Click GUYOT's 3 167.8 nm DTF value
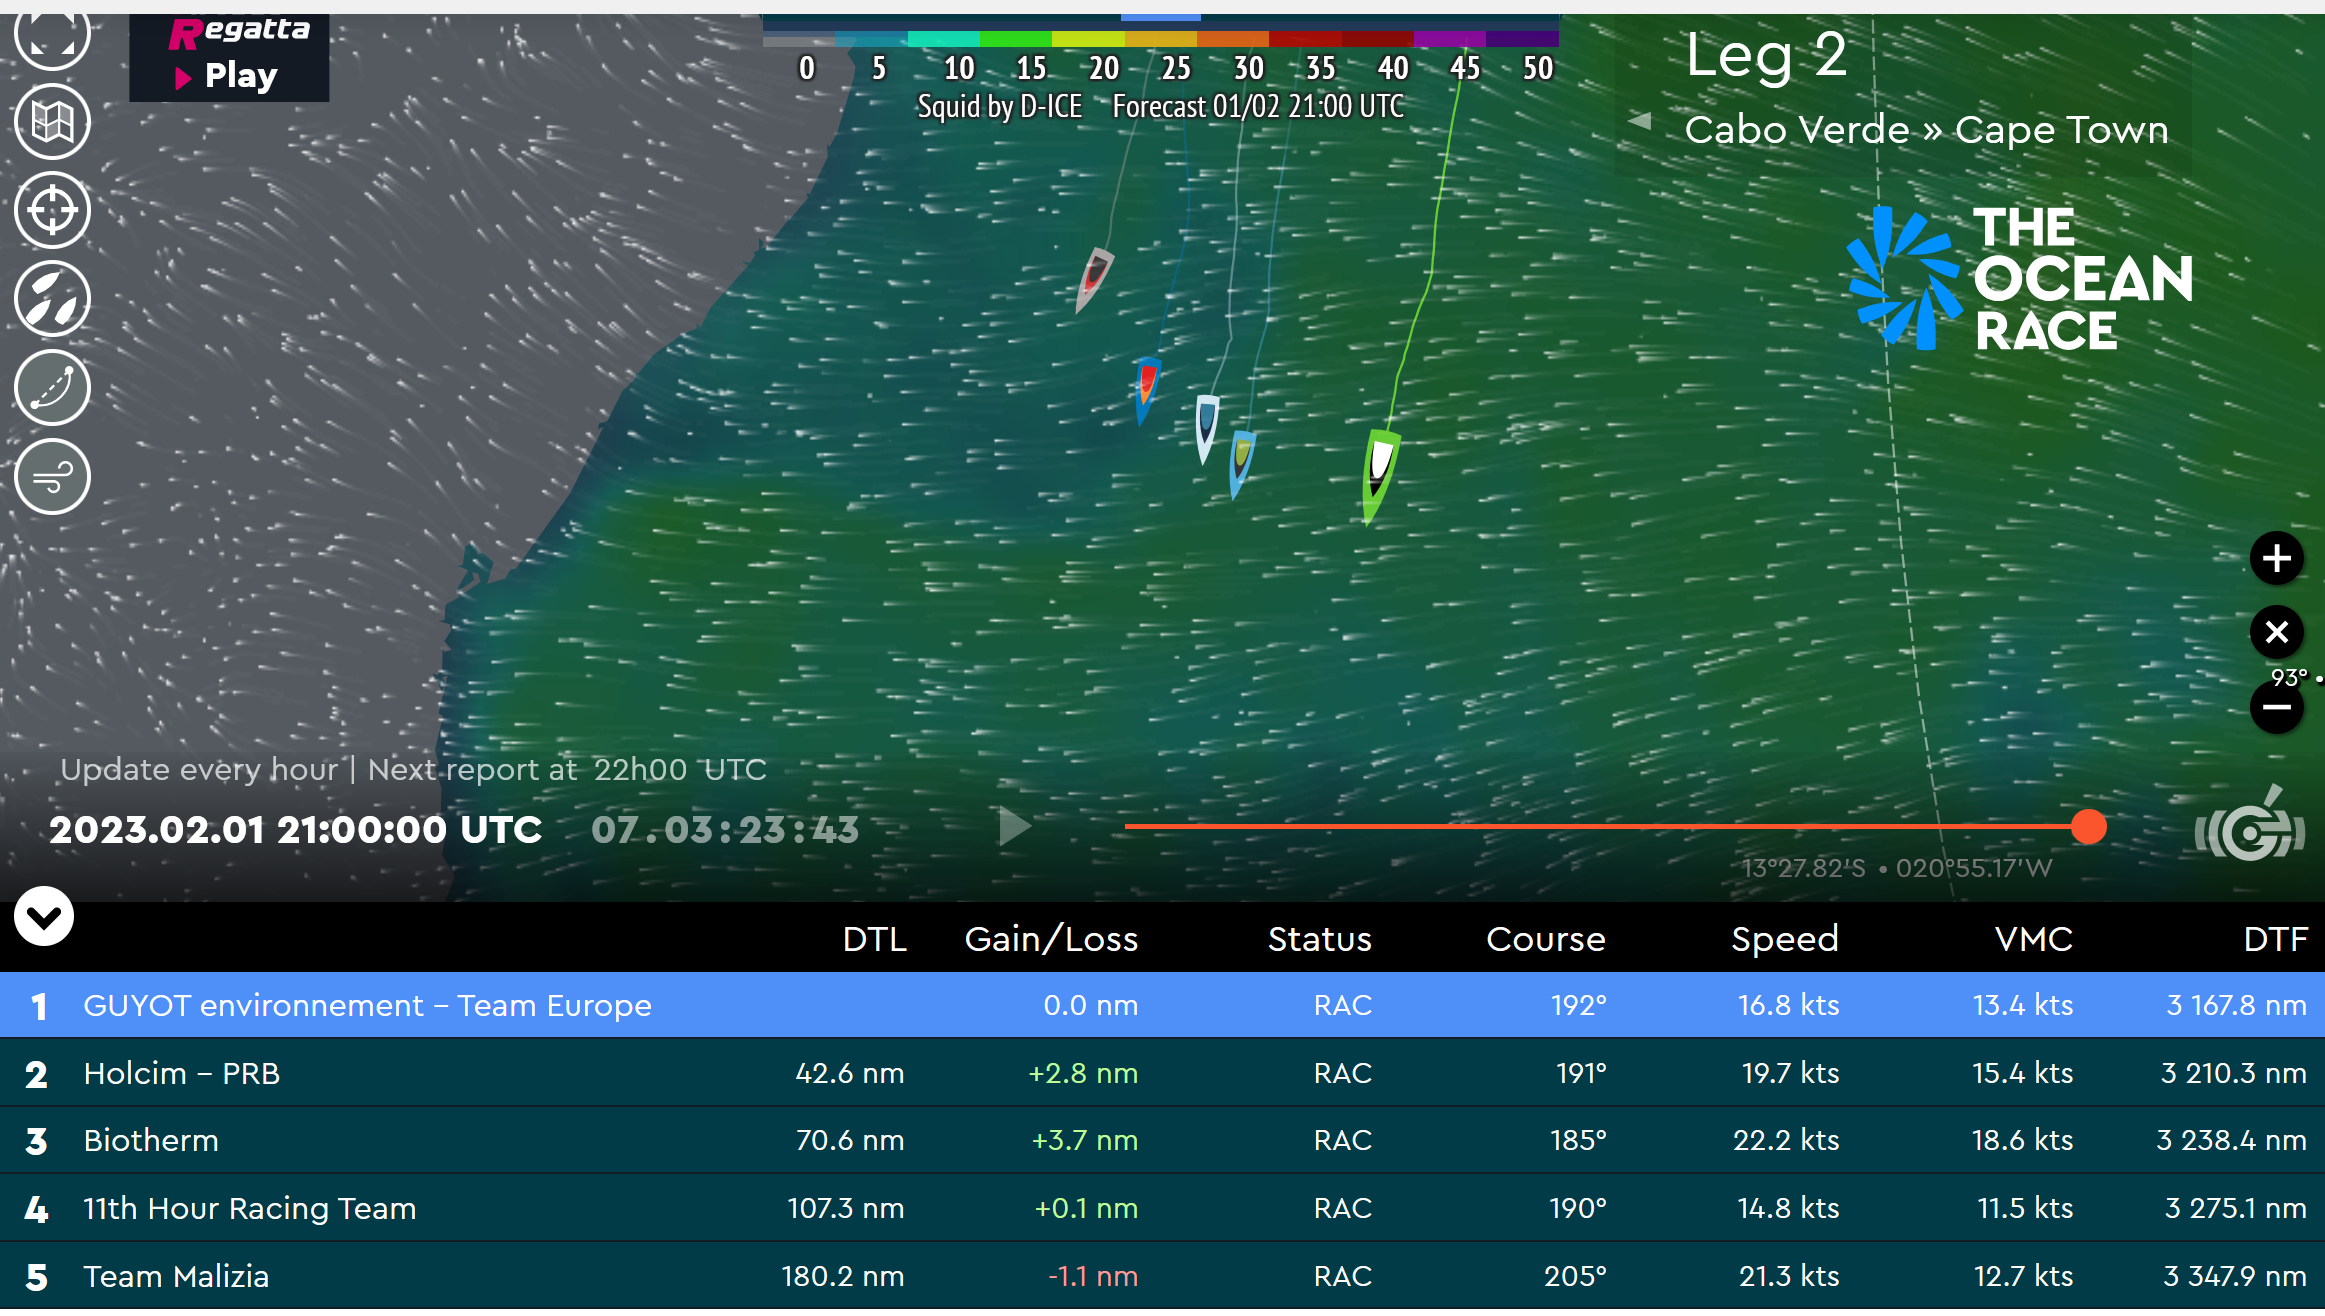Image resolution: width=2325 pixels, height=1316 pixels. (x=2236, y=1005)
